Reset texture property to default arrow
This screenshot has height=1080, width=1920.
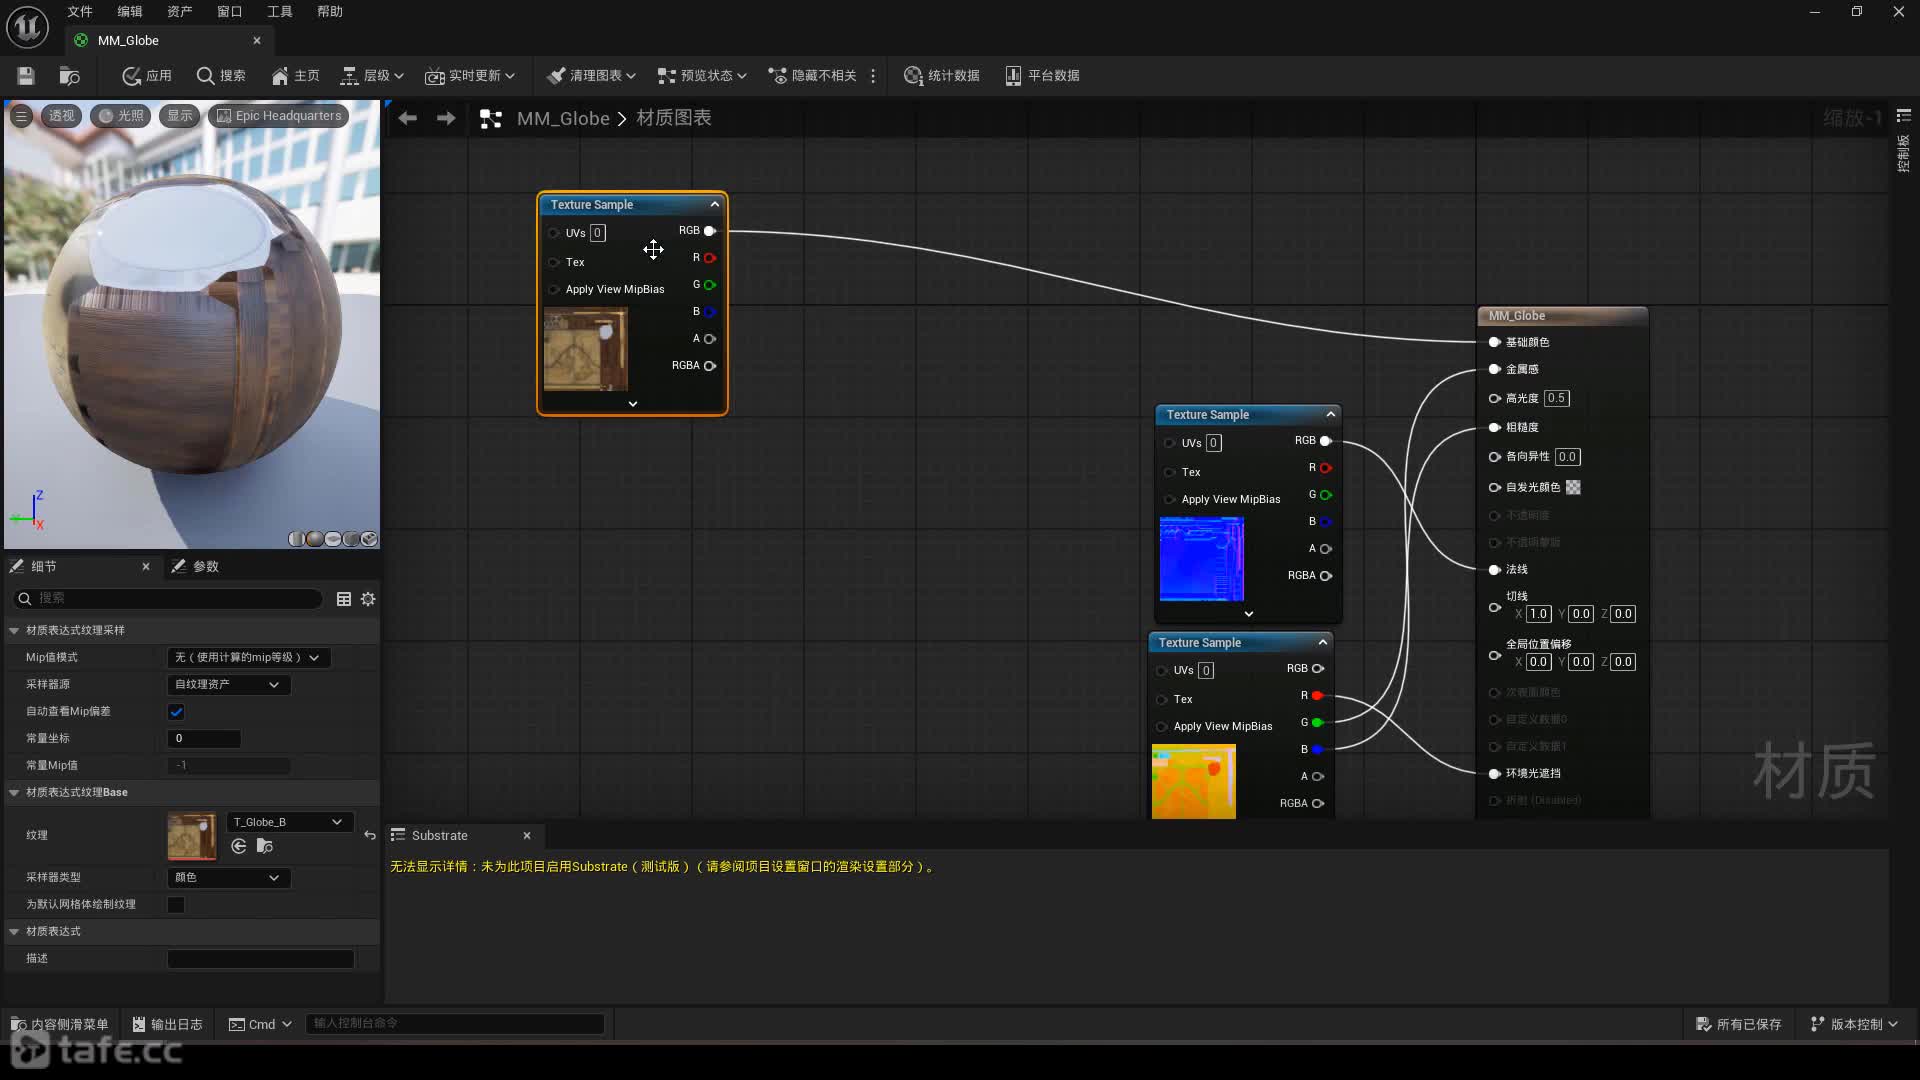tap(369, 835)
